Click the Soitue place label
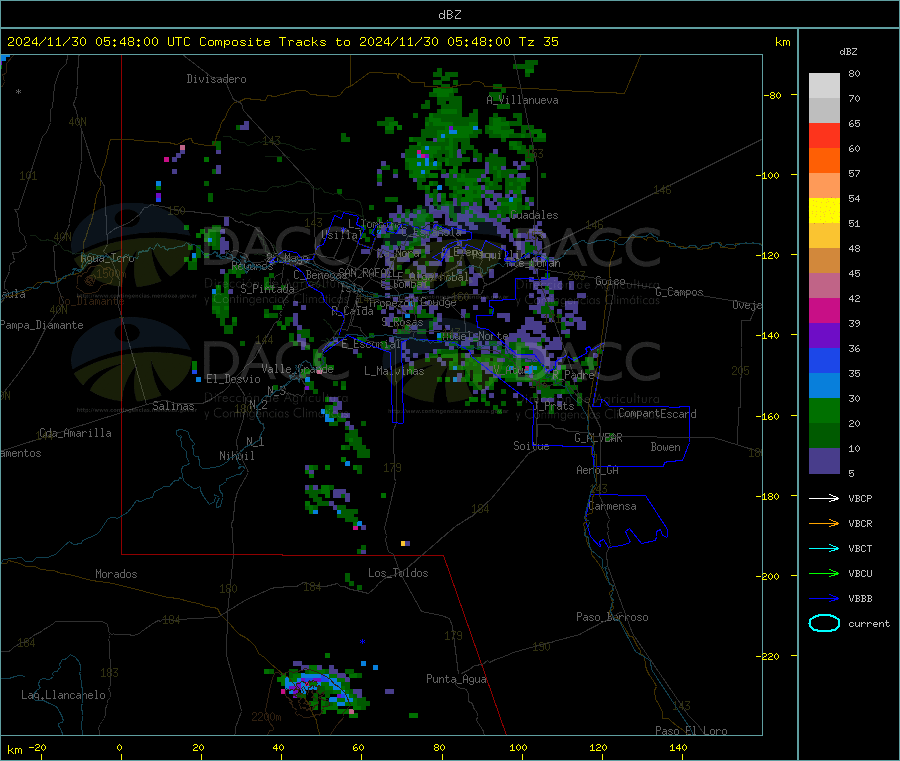This screenshot has width=900, height=761. point(531,446)
